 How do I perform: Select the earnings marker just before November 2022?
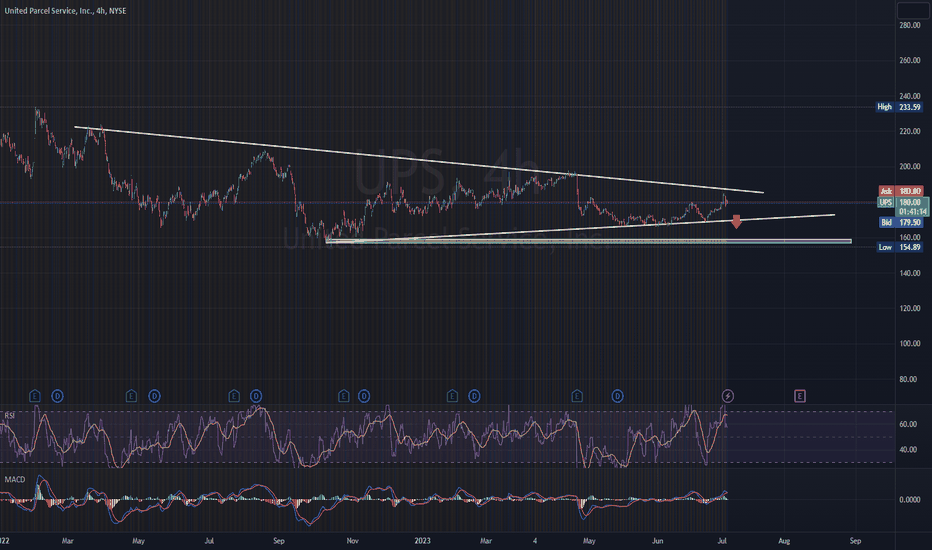(x=344, y=396)
